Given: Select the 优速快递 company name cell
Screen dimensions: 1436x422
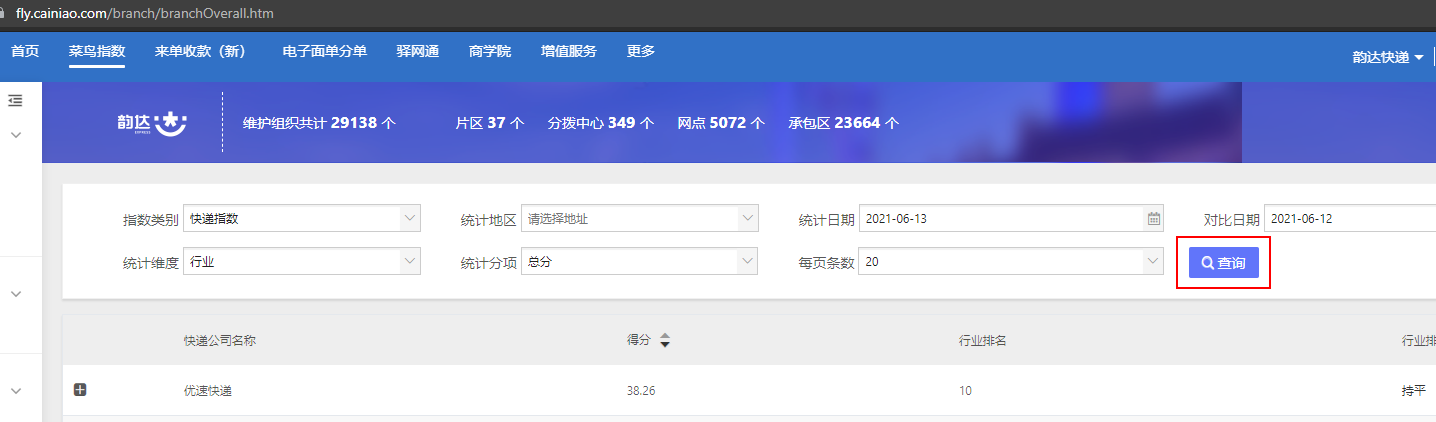Looking at the screenshot, I should point(208,391).
